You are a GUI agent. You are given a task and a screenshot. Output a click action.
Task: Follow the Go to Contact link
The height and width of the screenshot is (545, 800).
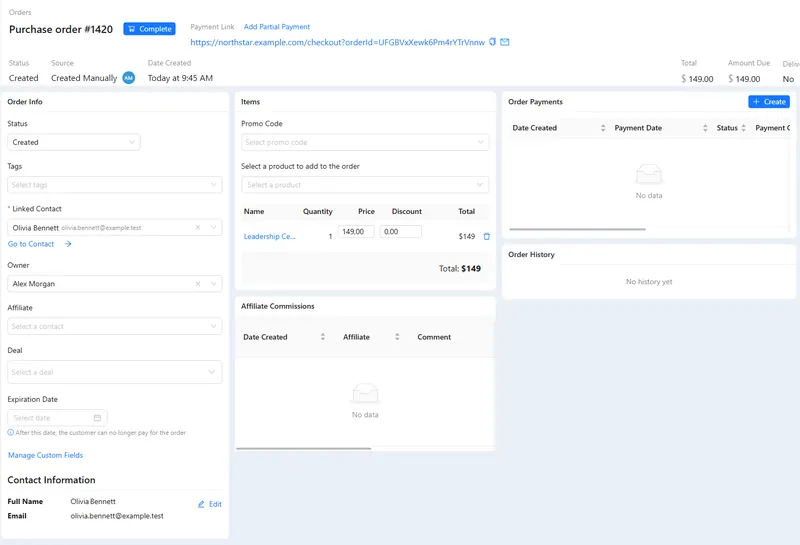click(x=31, y=244)
